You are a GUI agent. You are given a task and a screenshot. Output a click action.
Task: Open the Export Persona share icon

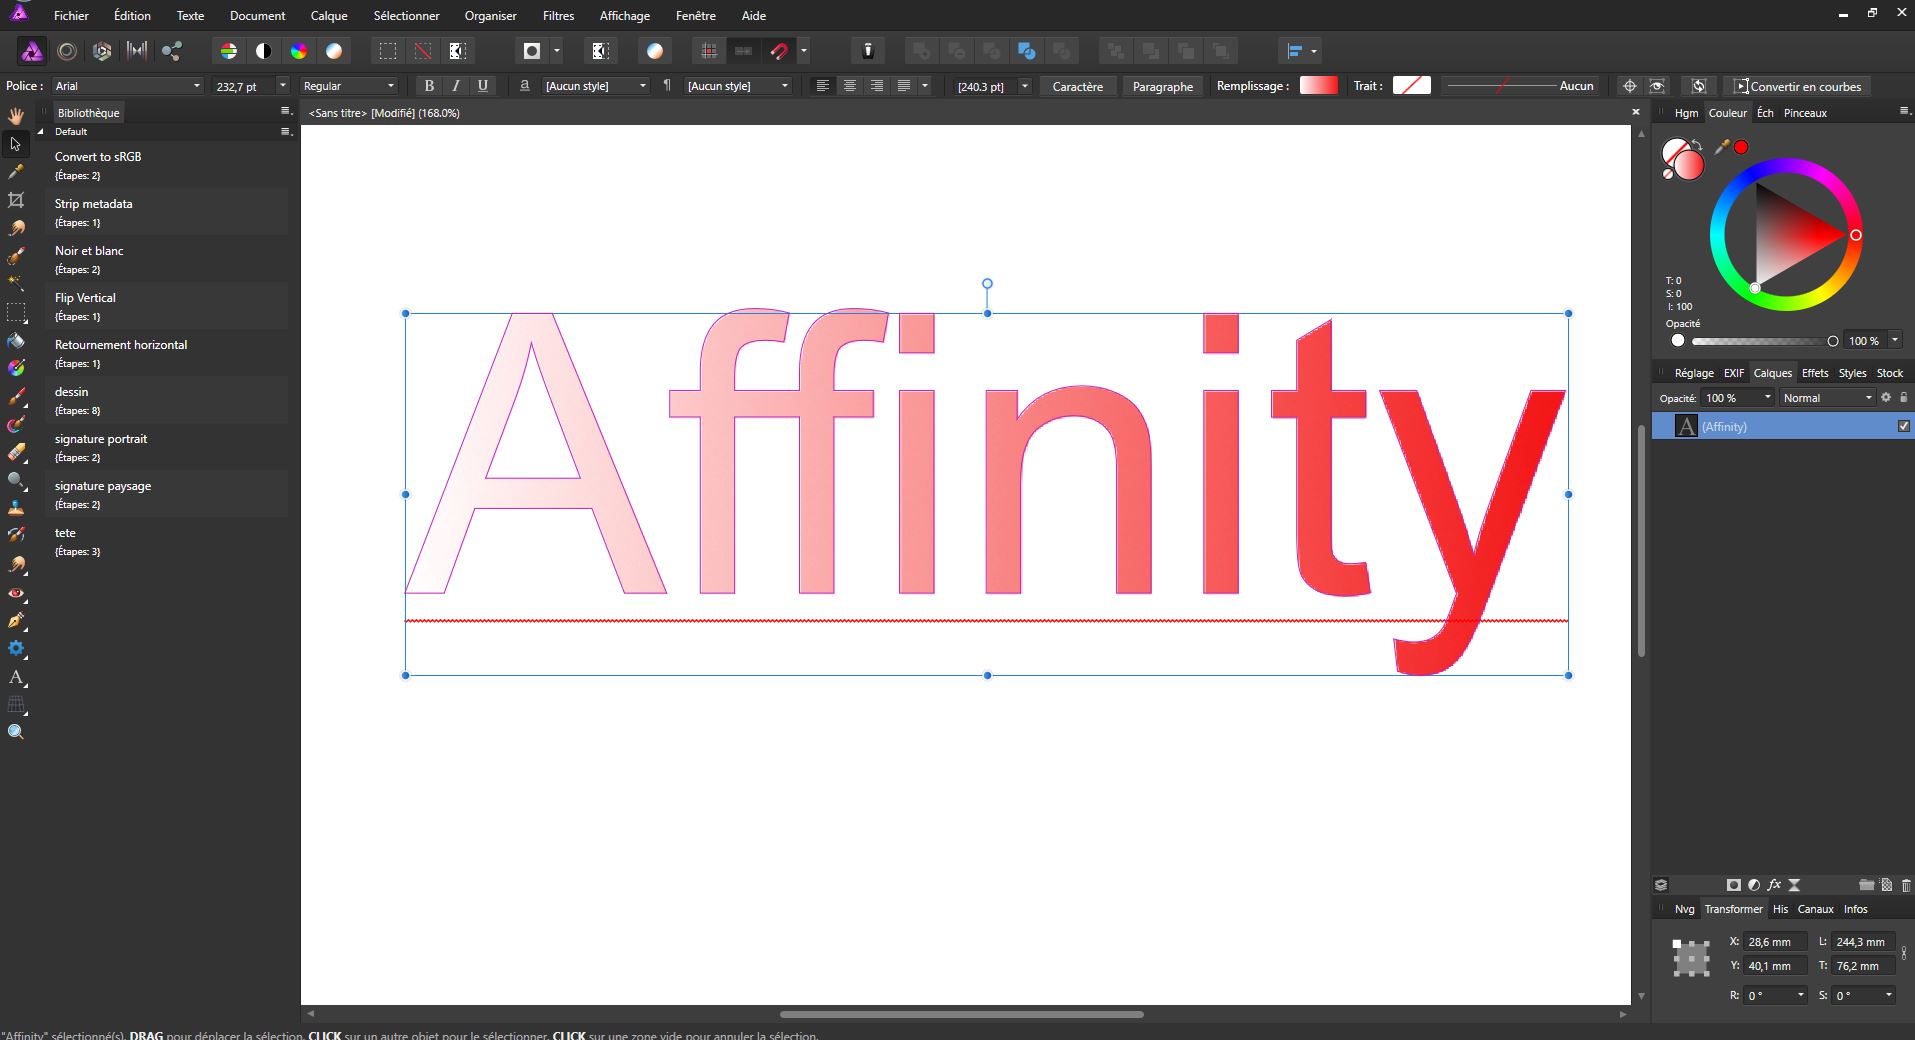click(172, 51)
